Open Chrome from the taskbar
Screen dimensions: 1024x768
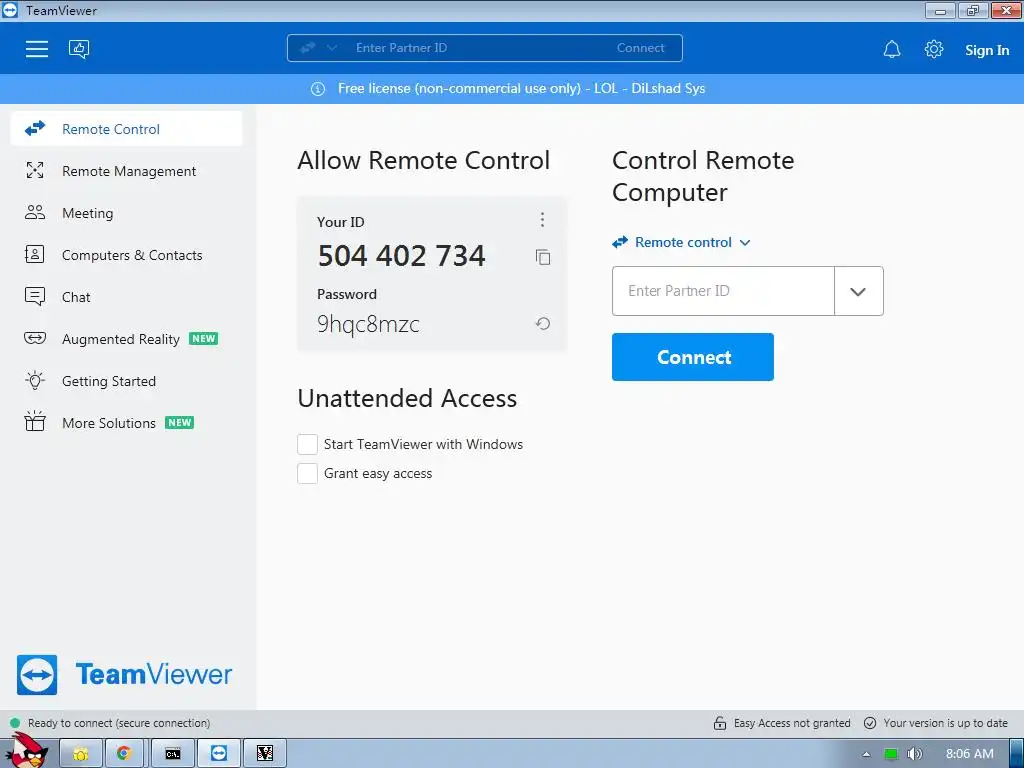click(123, 754)
